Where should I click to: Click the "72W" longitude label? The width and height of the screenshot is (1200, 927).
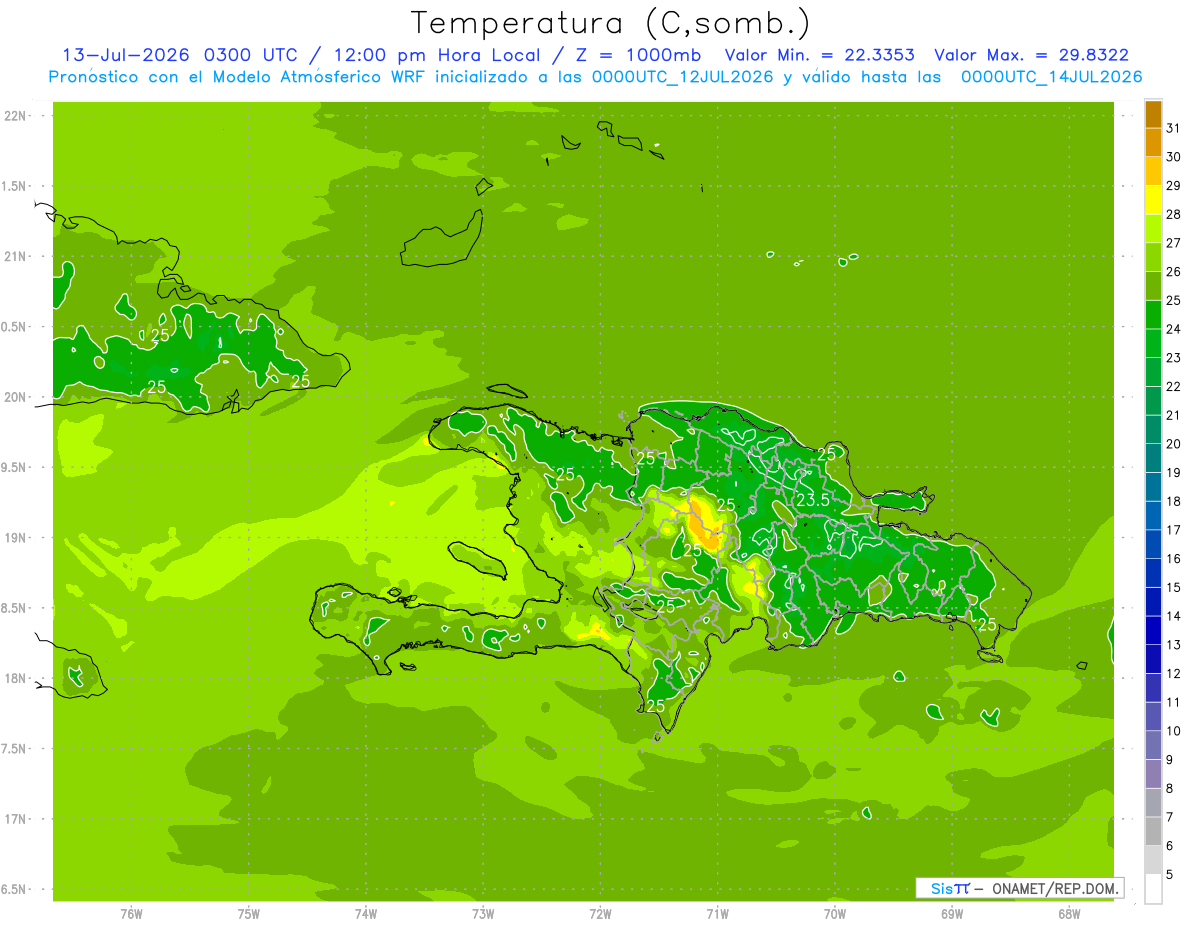click(x=601, y=914)
